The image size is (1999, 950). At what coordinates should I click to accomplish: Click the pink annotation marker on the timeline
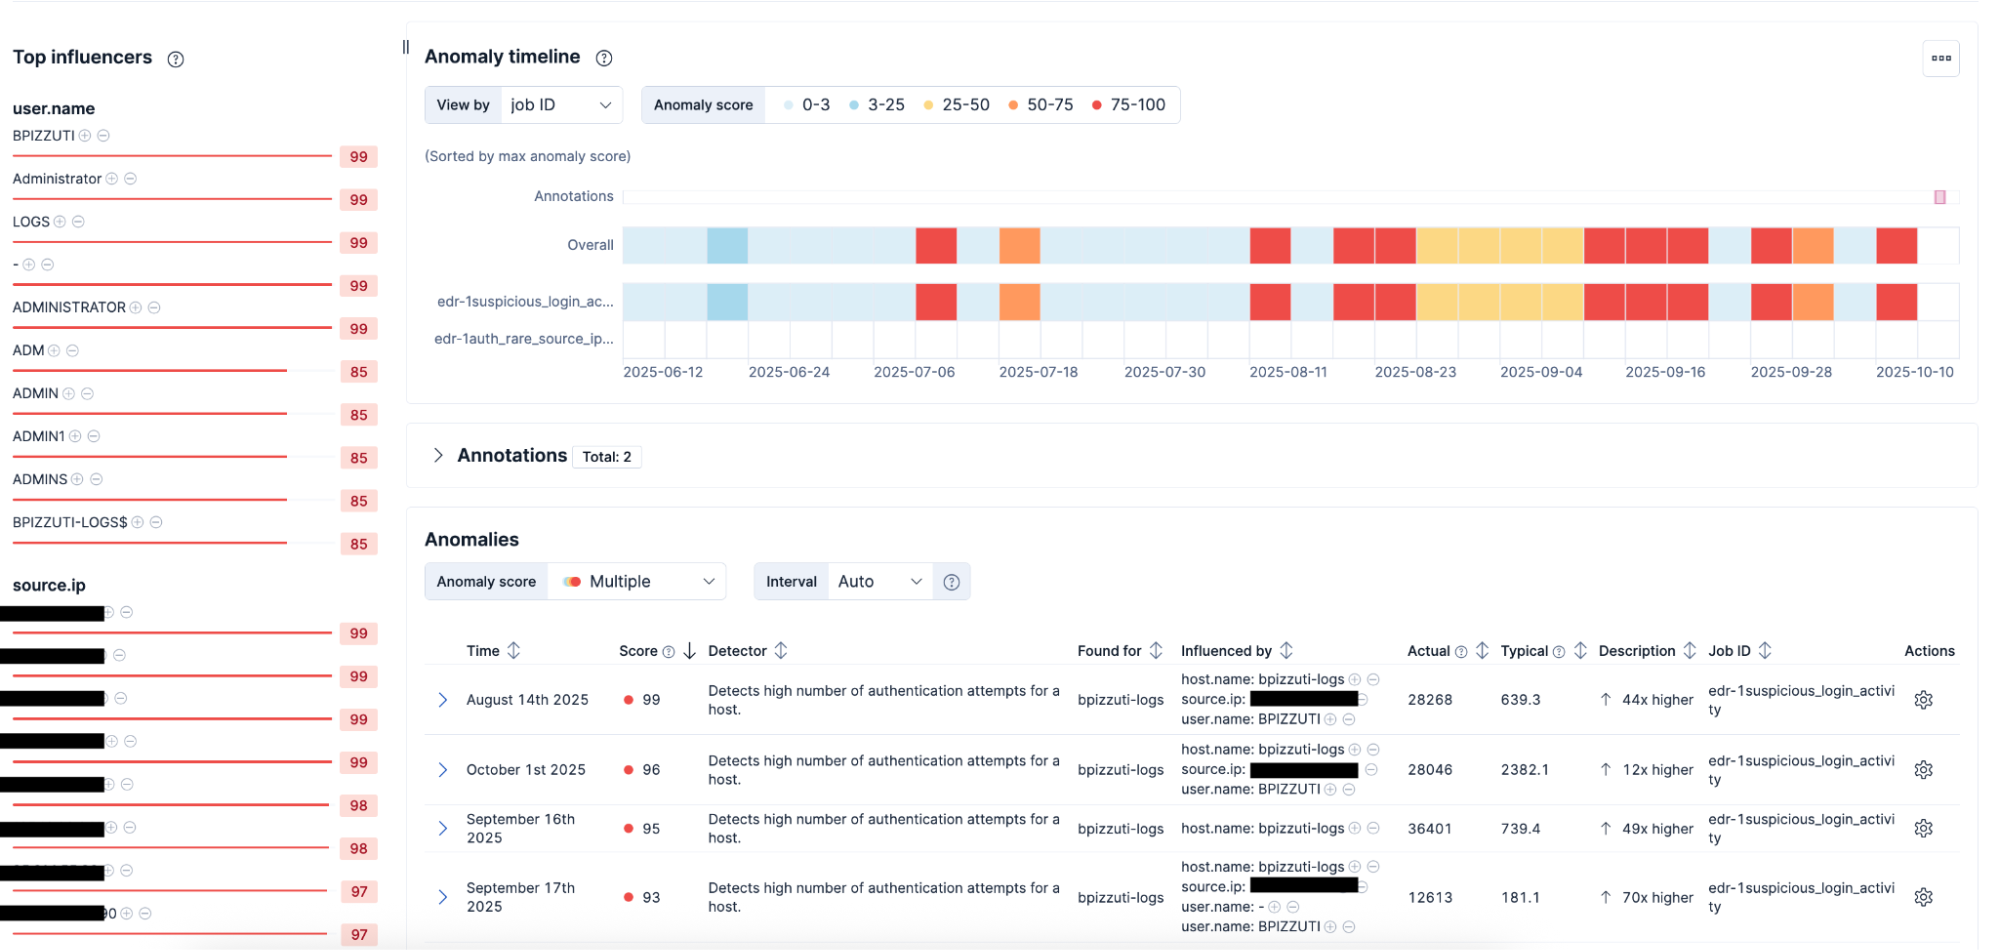pos(1939,197)
